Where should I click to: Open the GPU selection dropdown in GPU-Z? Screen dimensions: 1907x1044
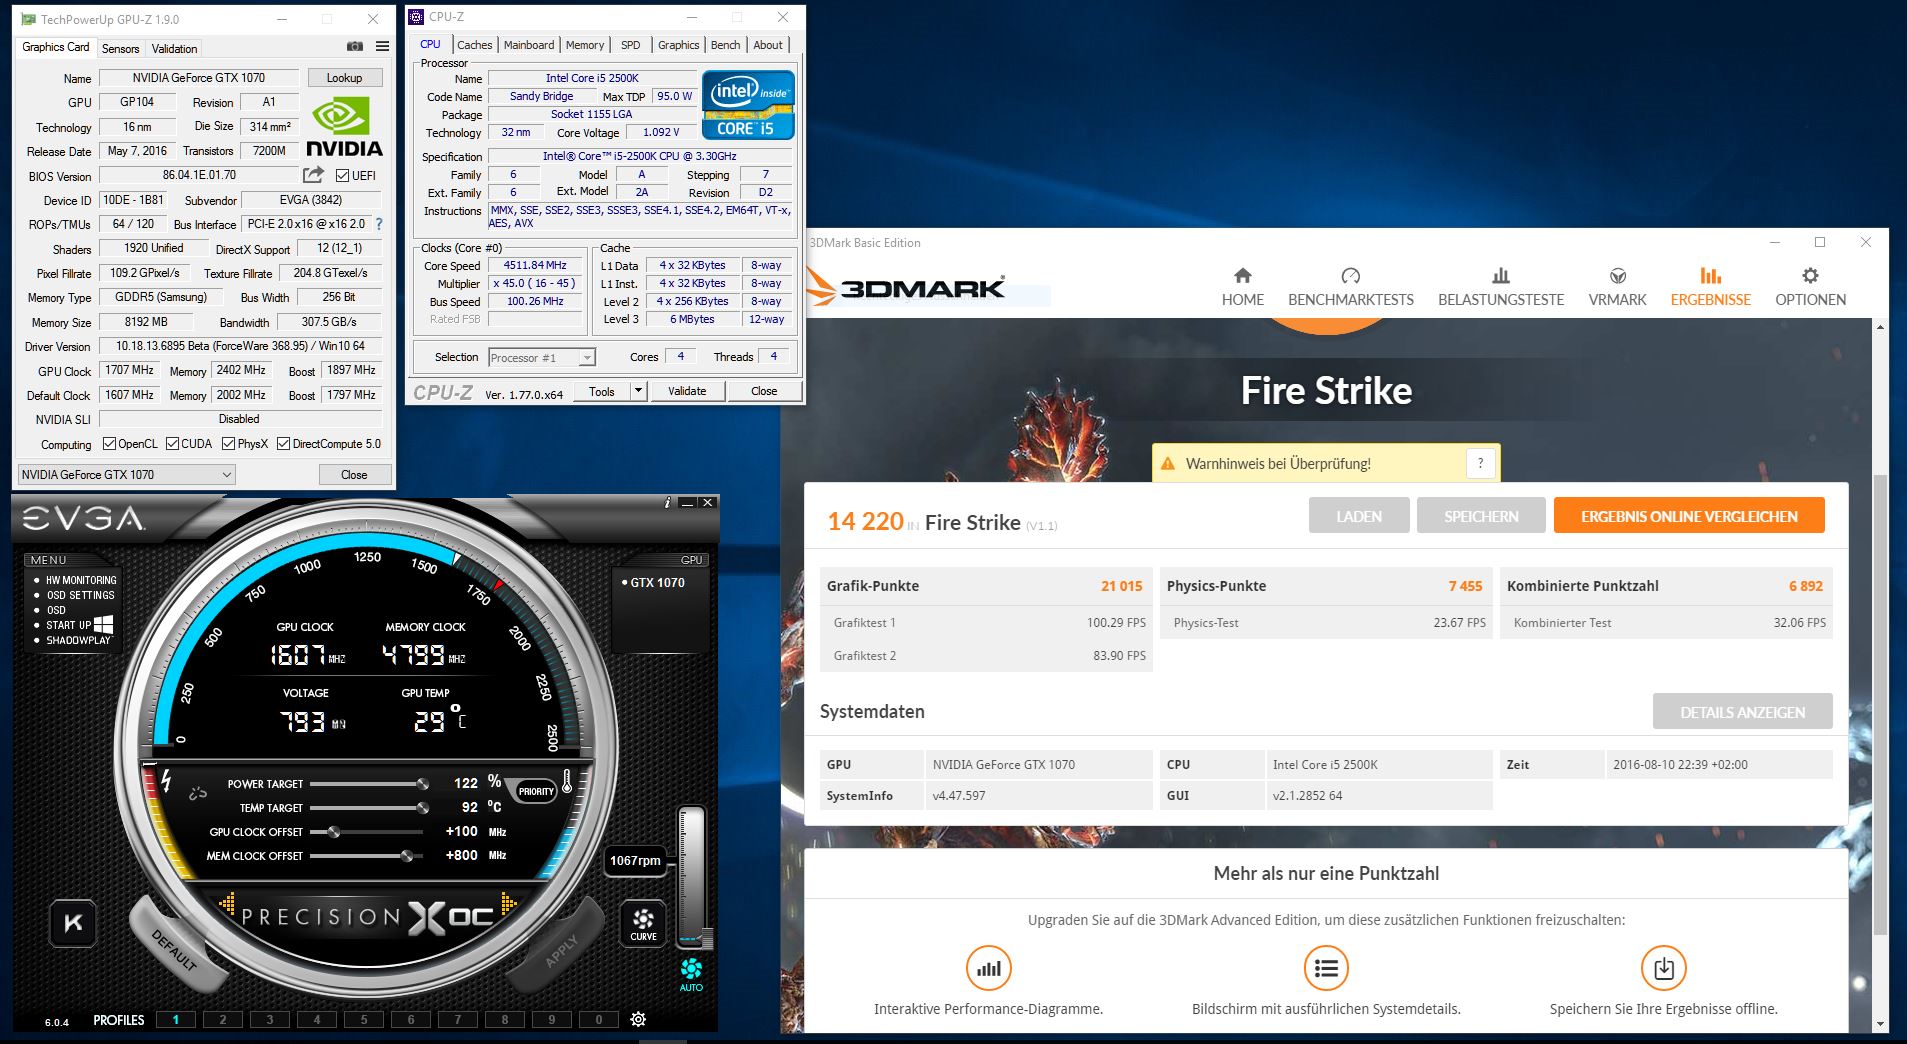(x=126, y=474)
